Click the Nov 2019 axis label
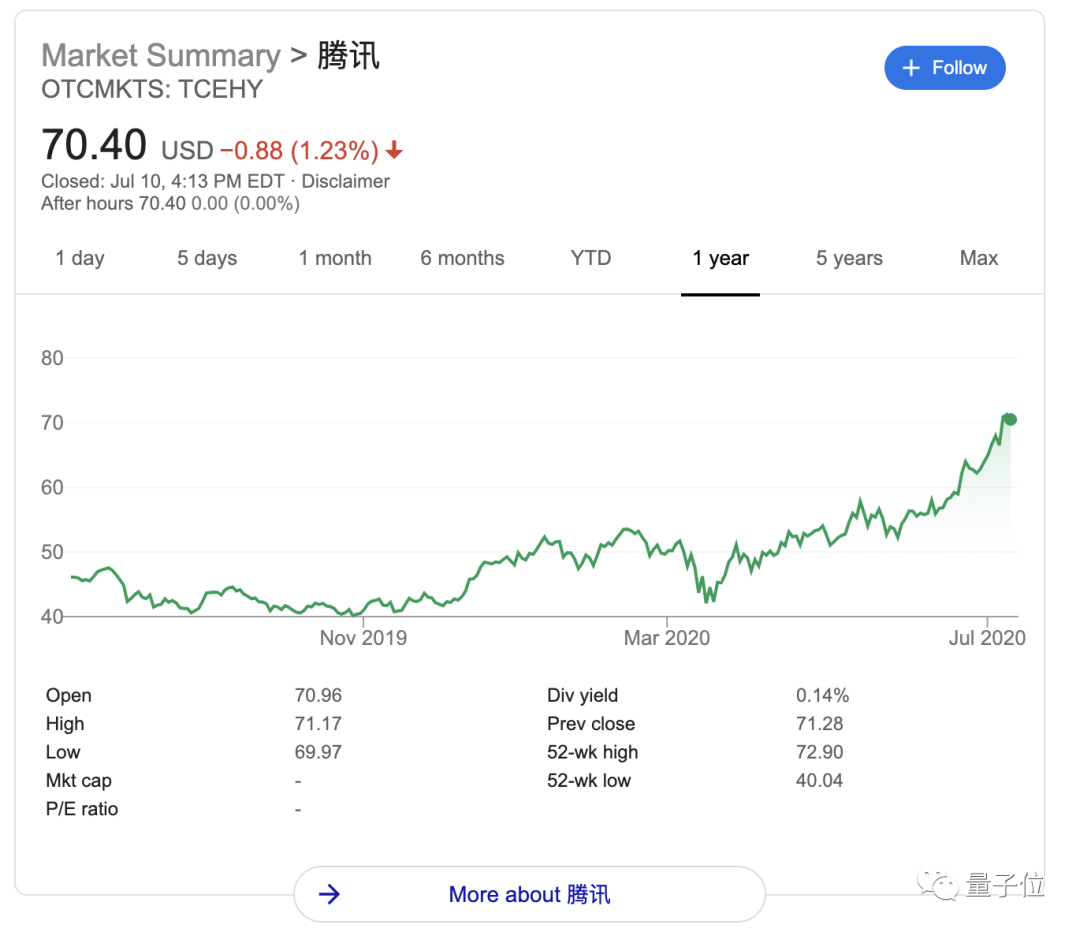The image size is (1080, 932). click(x=363, y=638)
